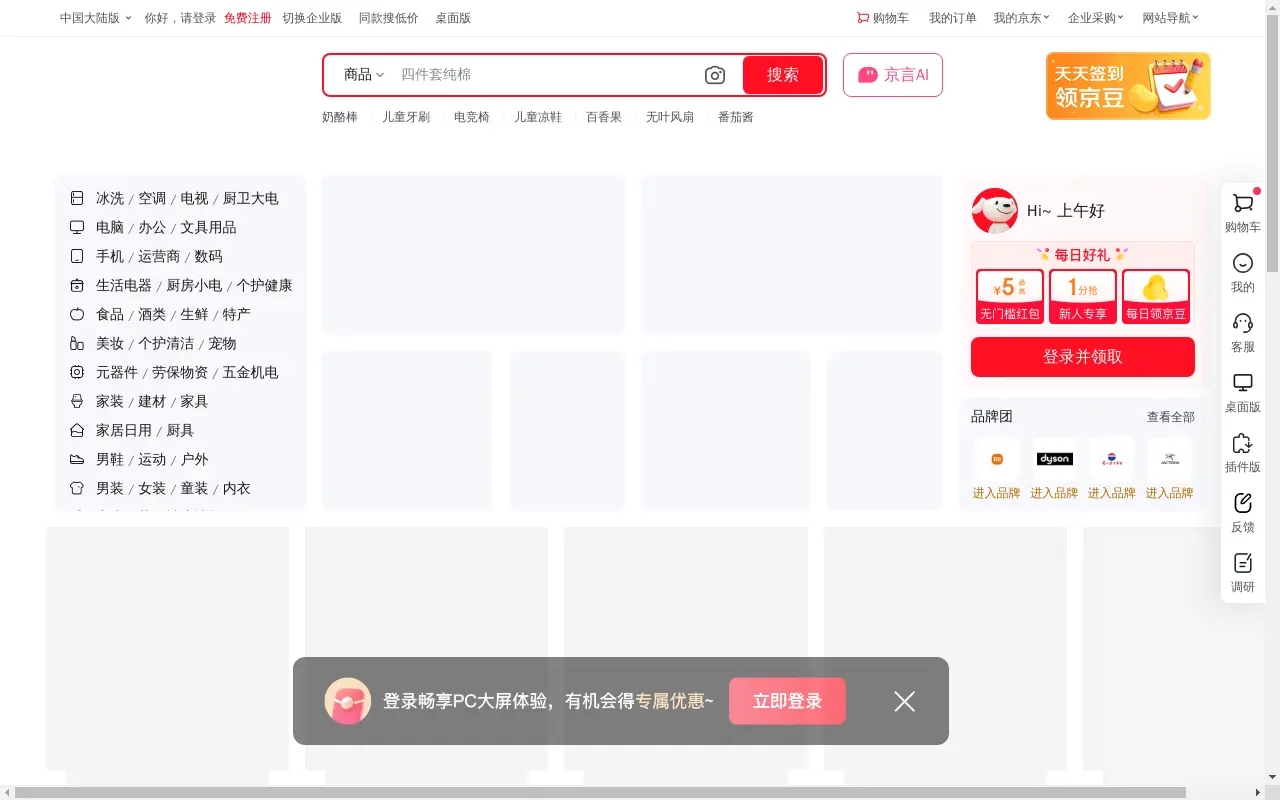1280x800 pixels.
Task: Click the search input field
Action: (545, 75)
